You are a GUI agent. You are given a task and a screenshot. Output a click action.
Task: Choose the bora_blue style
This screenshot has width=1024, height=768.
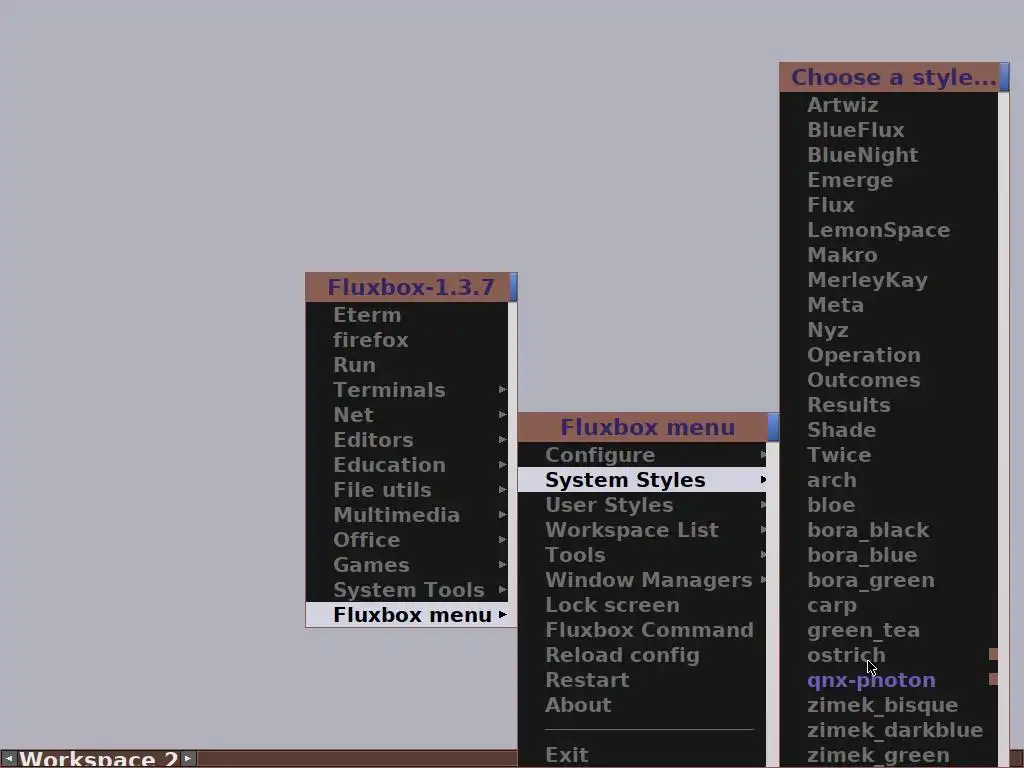point(889,554)
